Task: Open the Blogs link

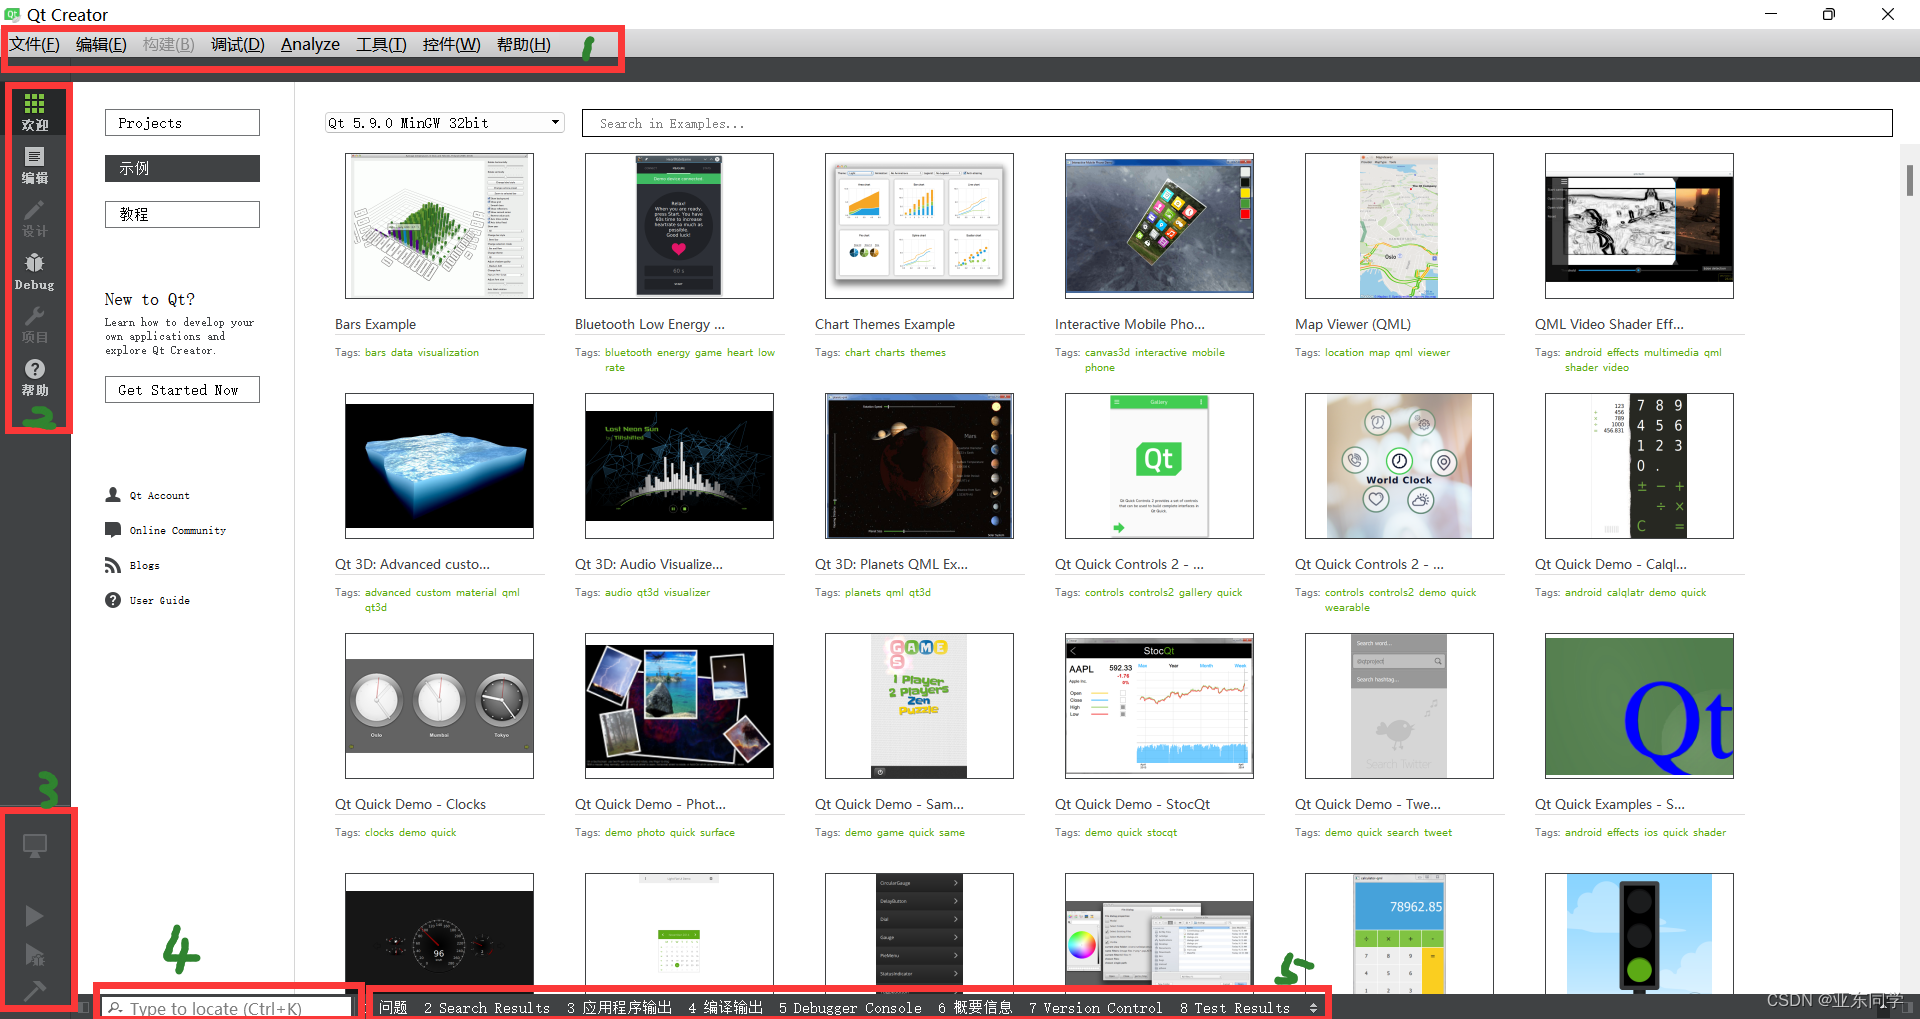Action: pyautogui.click(x=145, y=565)
